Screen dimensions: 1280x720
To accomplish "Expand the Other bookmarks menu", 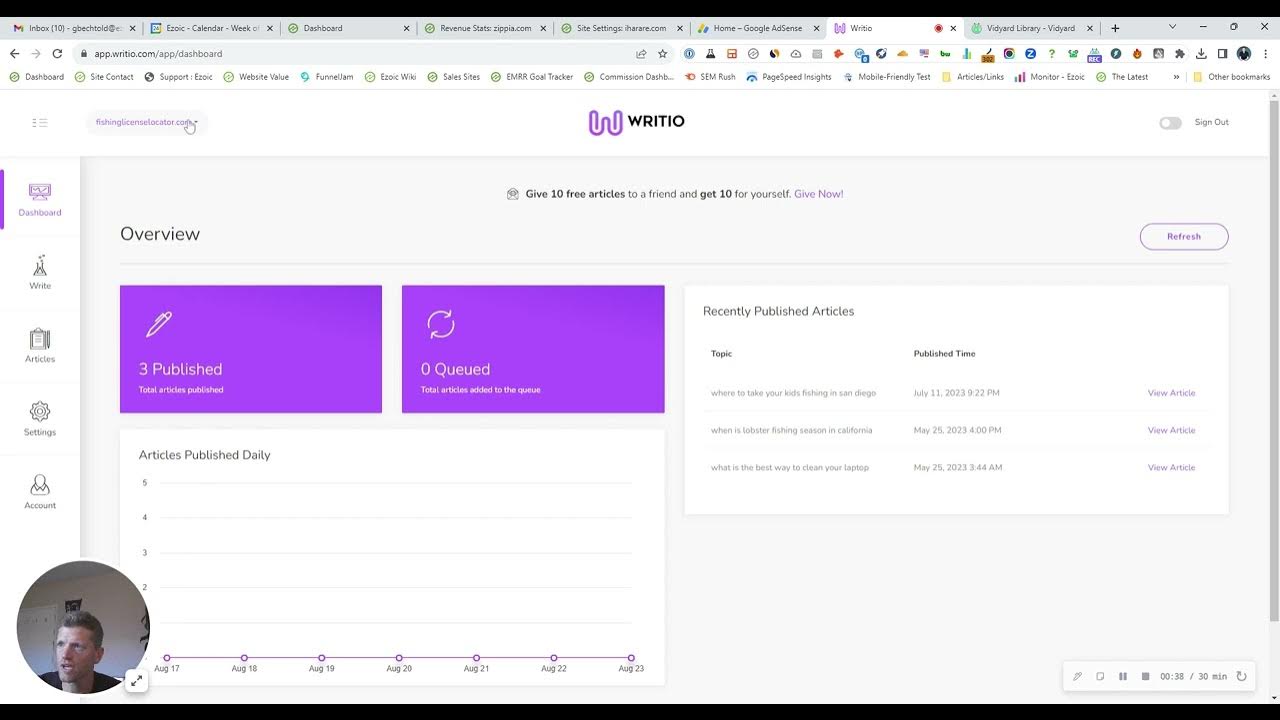I will (1238, 77).
